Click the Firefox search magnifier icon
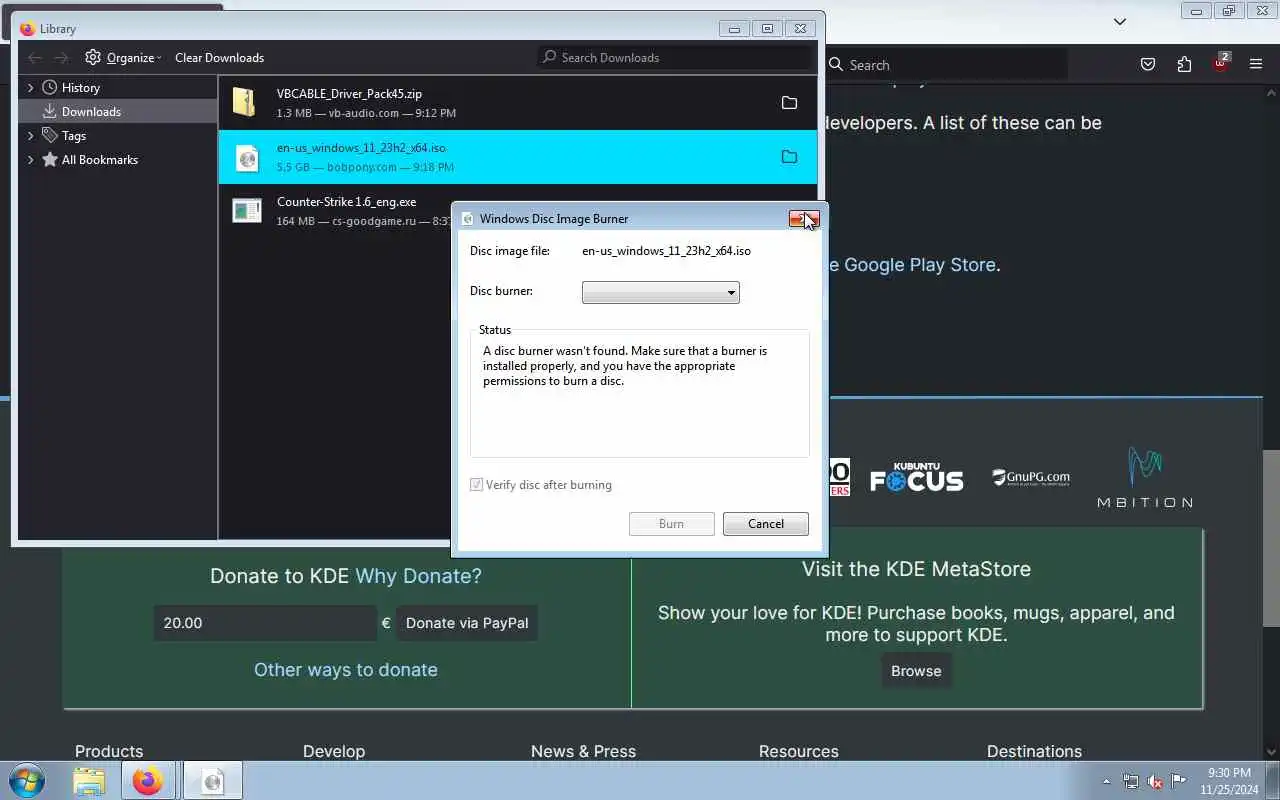 coord(836,65)
